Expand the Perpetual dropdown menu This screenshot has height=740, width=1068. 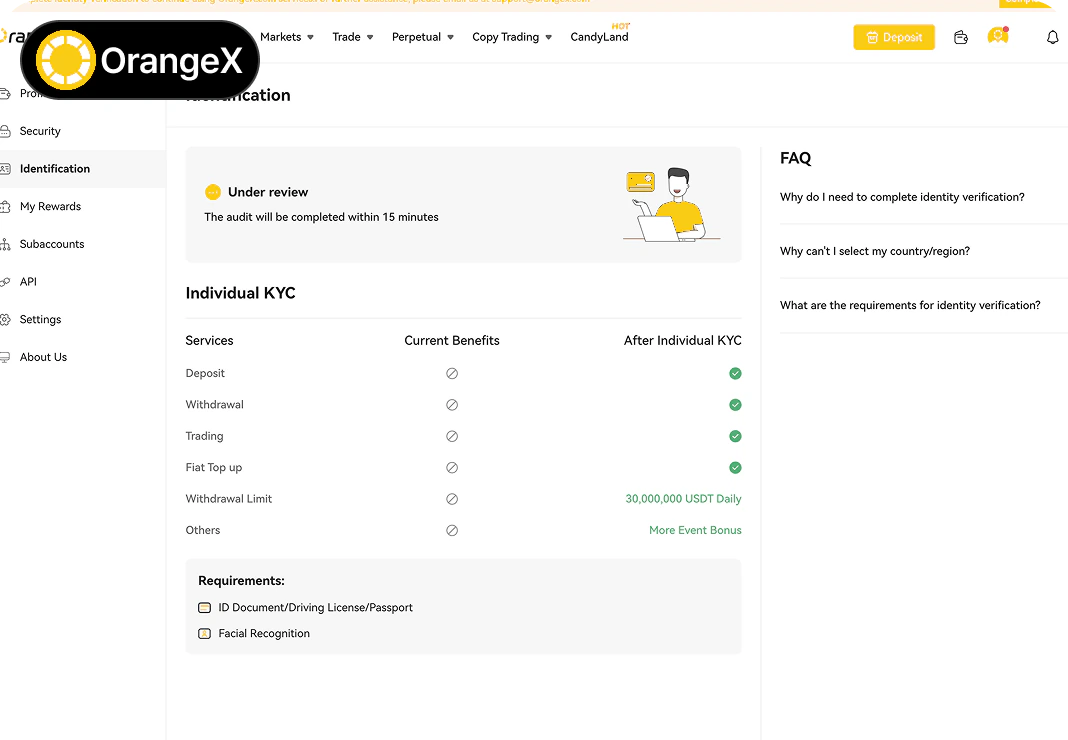[423, 37]
